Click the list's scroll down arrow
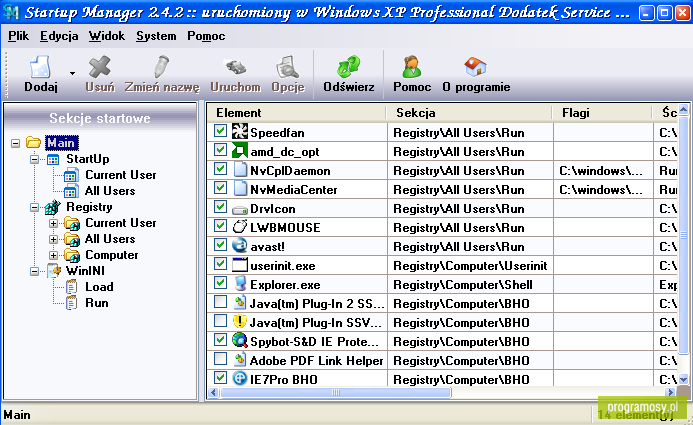693x425 pixels. pos(684,379)
